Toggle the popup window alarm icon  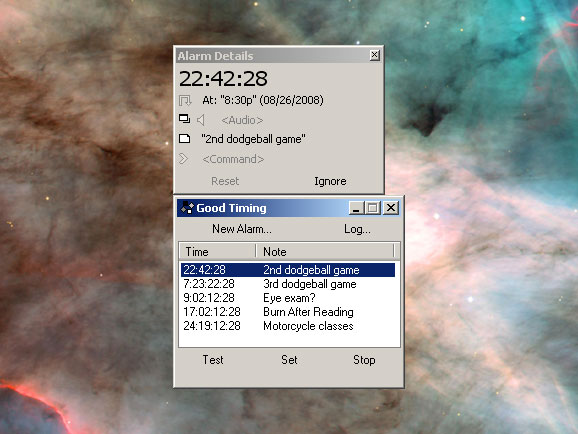click(184, 119)
